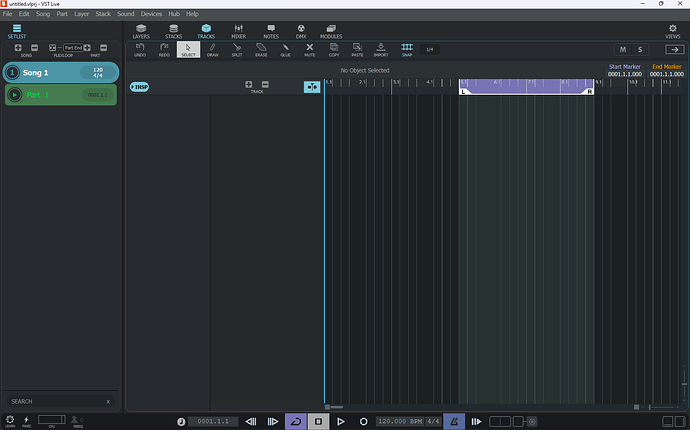Screen dimensions: 690x430
Task: Click the right-arrow button beside the S button
Action: (675, 50)
